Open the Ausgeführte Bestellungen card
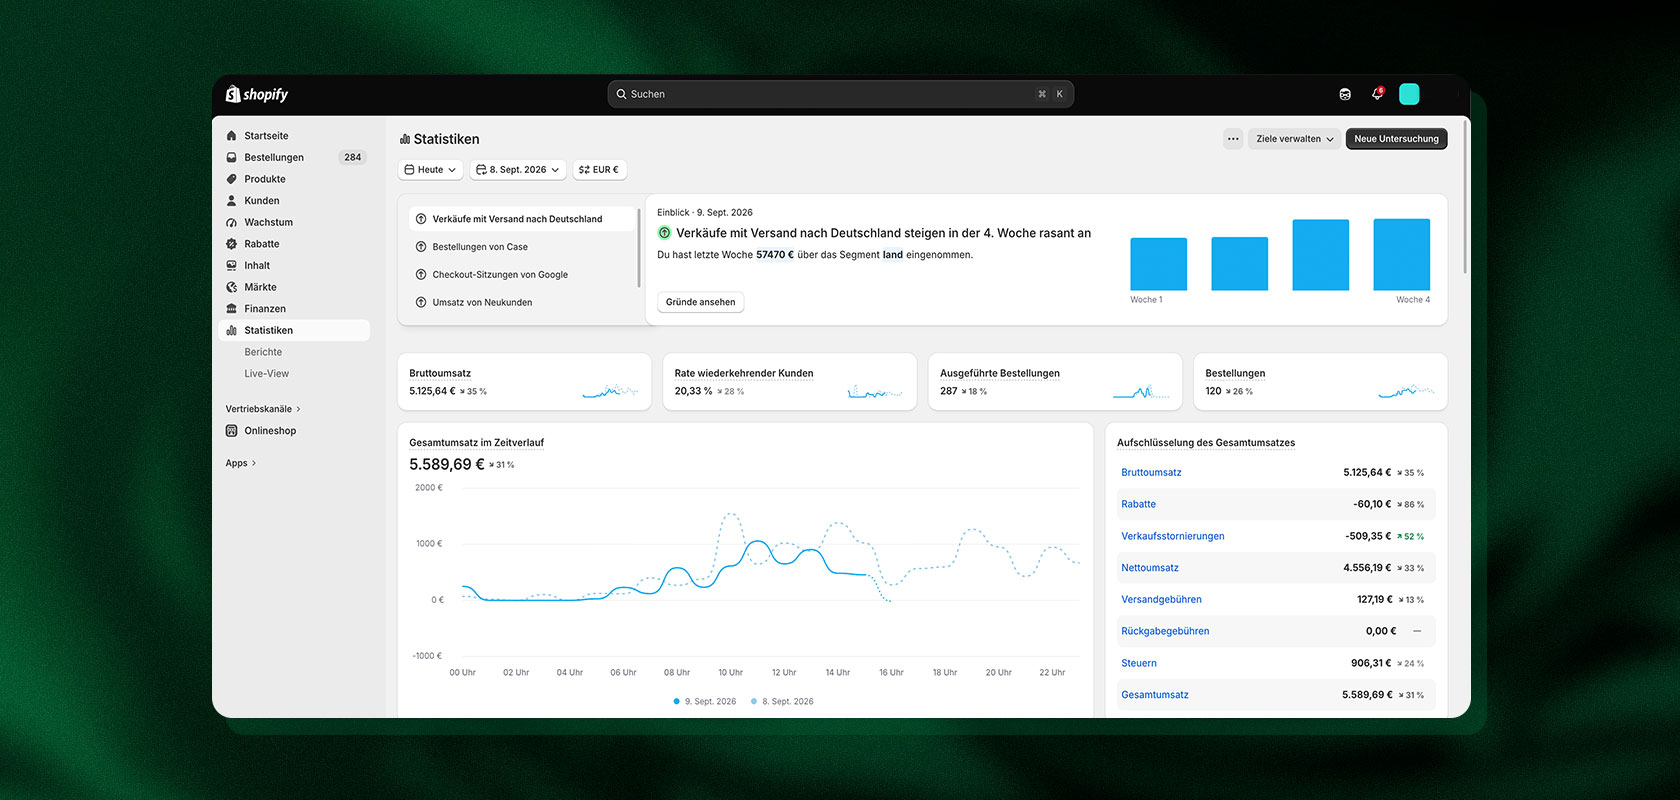The width and height of the screenshot is (1680, 800). pyautogui.click(x=1055, y=382)
